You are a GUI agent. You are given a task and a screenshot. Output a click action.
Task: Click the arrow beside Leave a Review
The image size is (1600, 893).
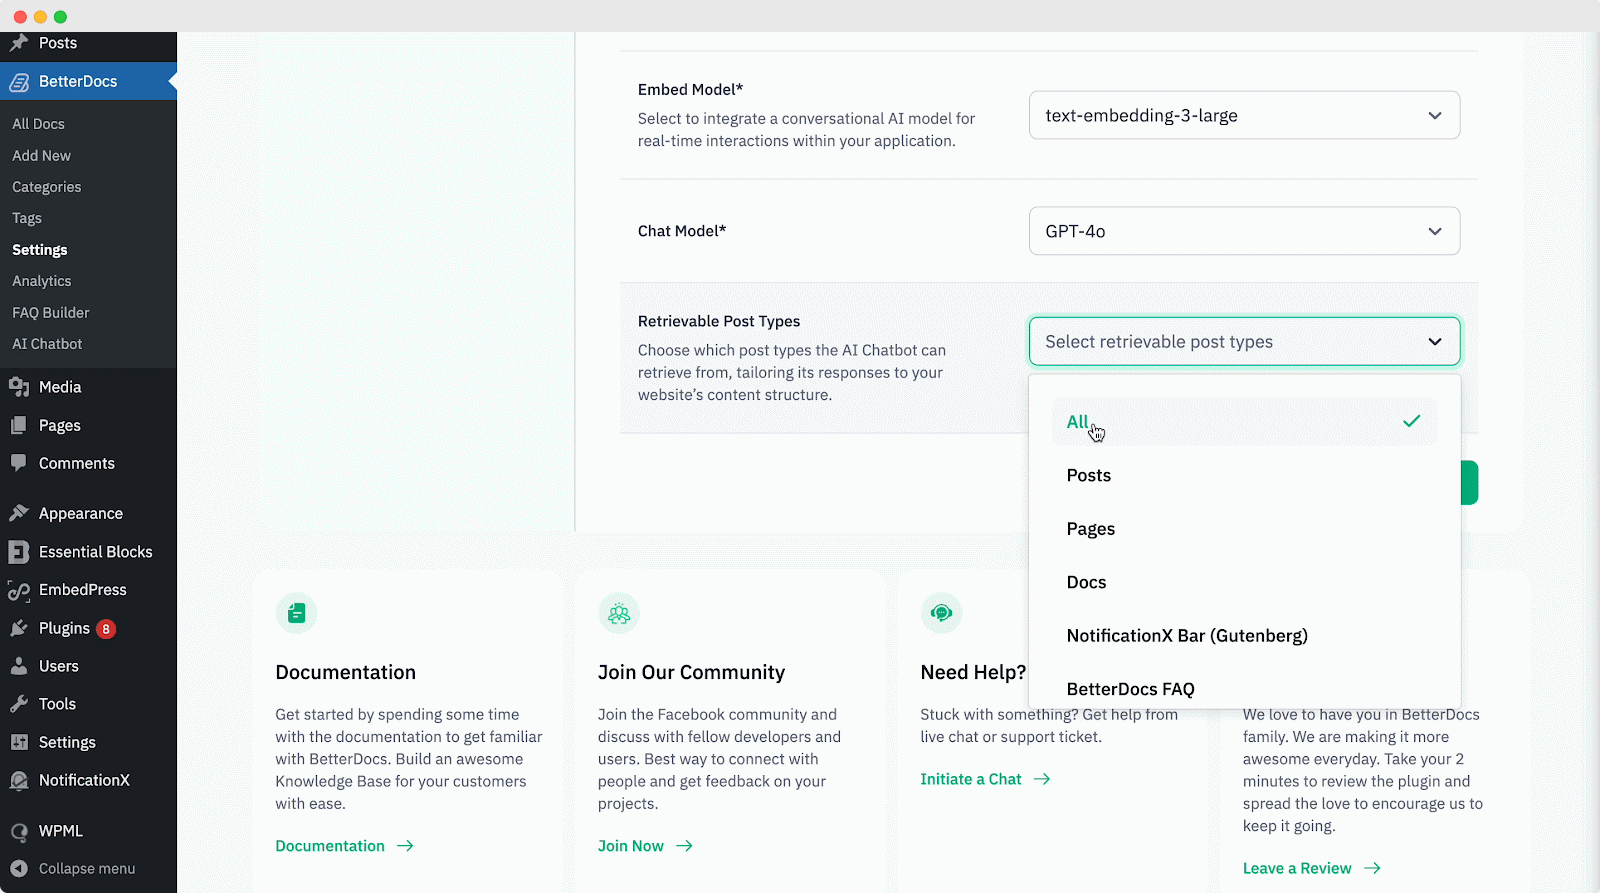click(x=1372, y=868)
